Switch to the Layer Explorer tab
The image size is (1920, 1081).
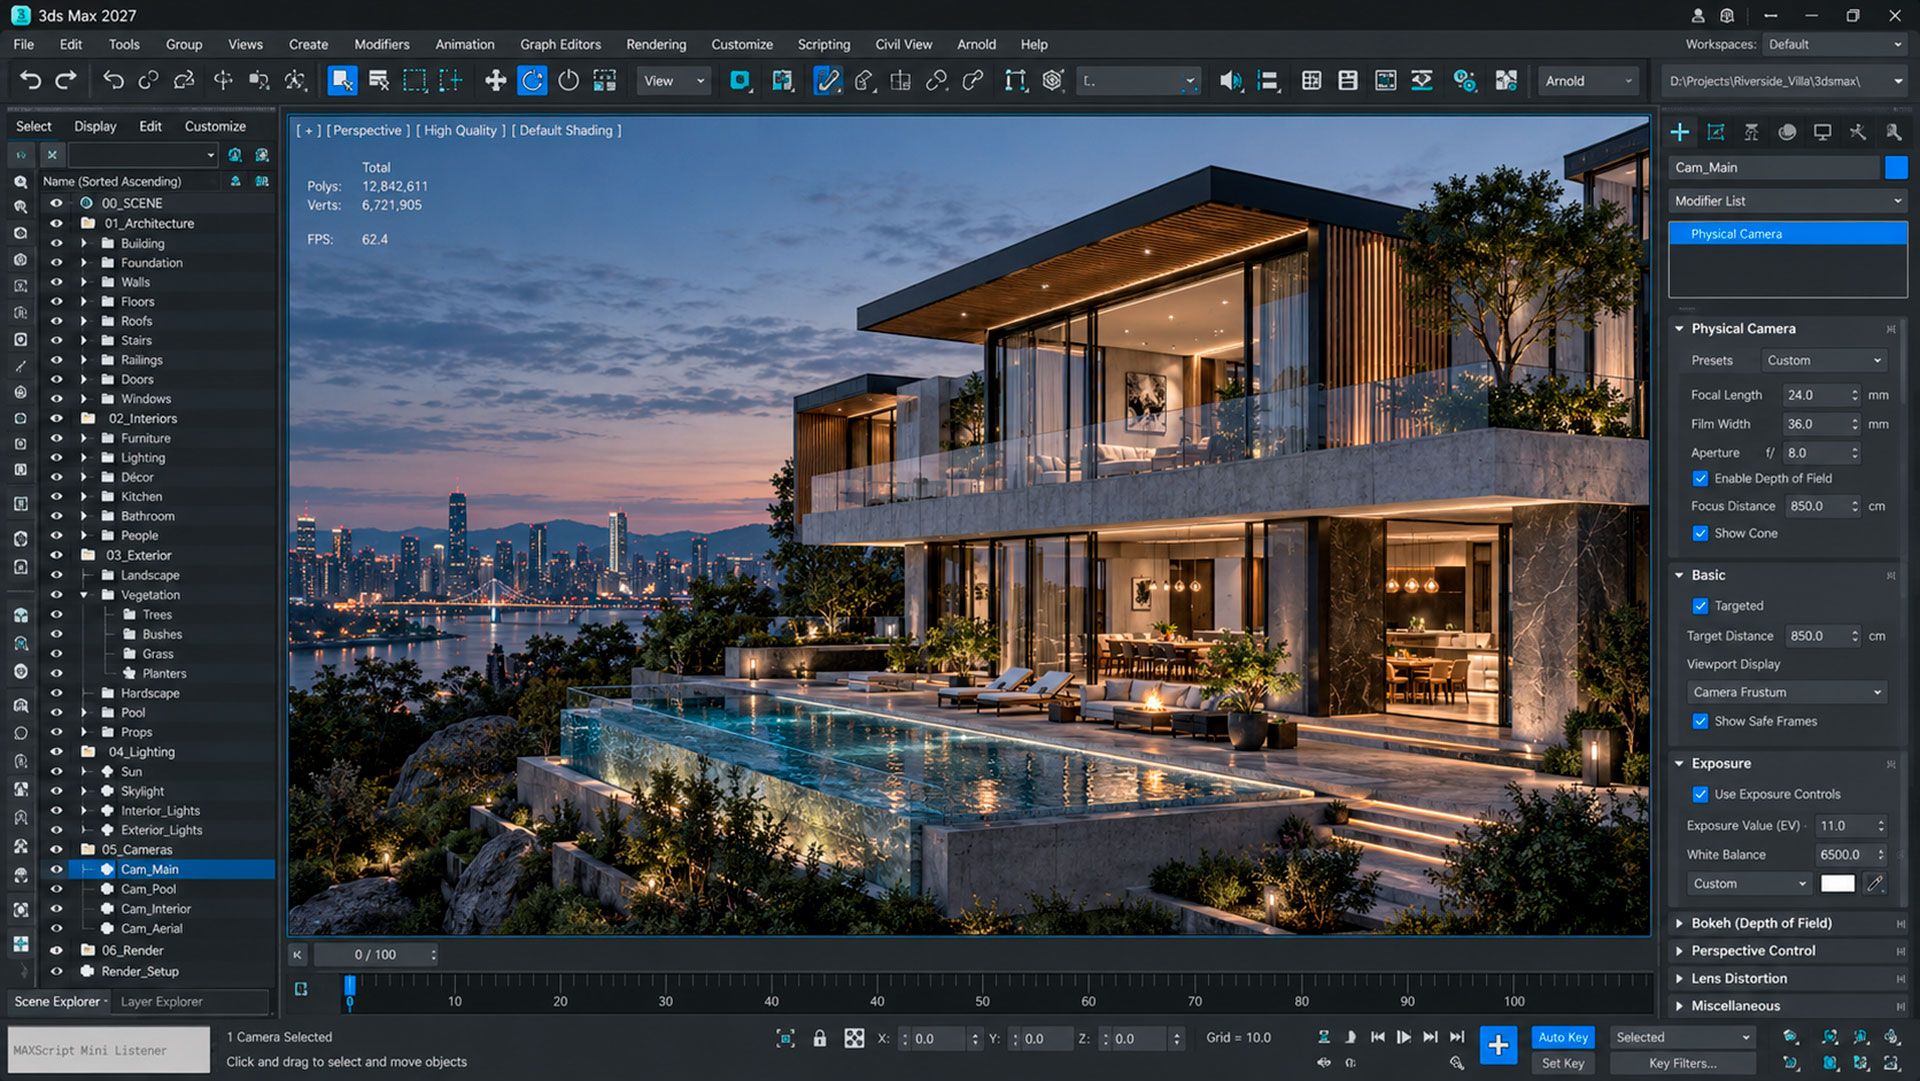(x=162, y=1001)
